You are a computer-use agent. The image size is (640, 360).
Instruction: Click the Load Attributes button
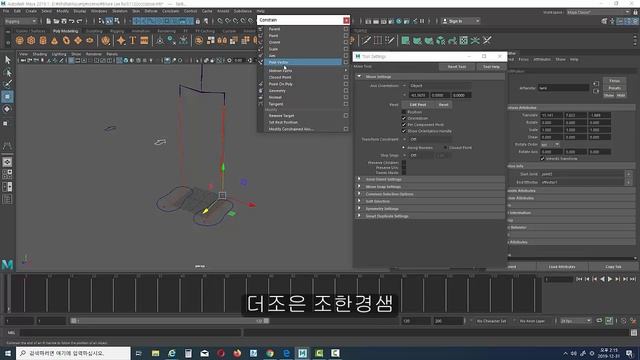point(562,267)
